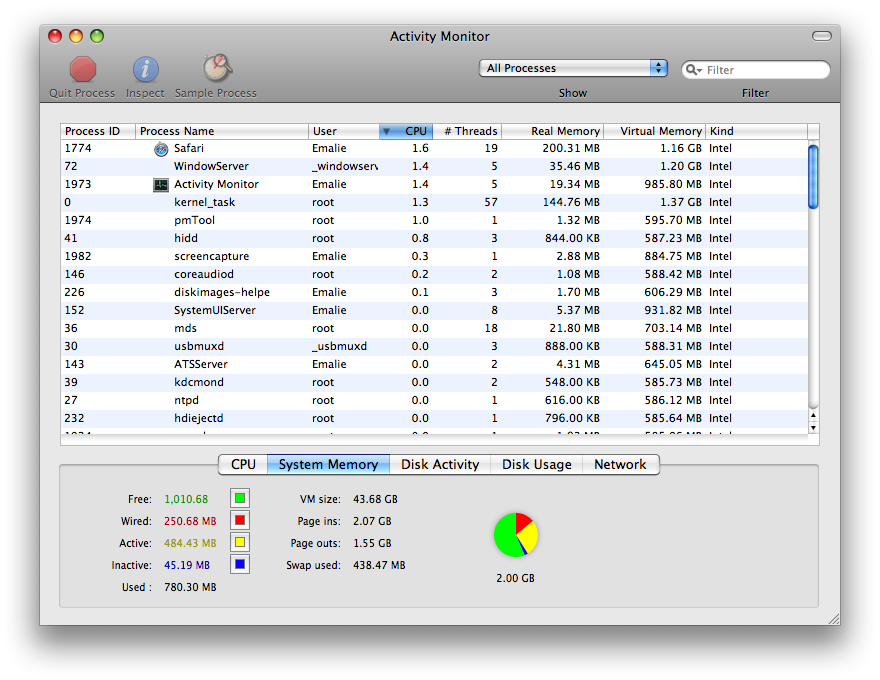Select the diskimages-helpe process row
Image resolution: width=880 pixels, height=680 pixels.
[x=434, y=292]
